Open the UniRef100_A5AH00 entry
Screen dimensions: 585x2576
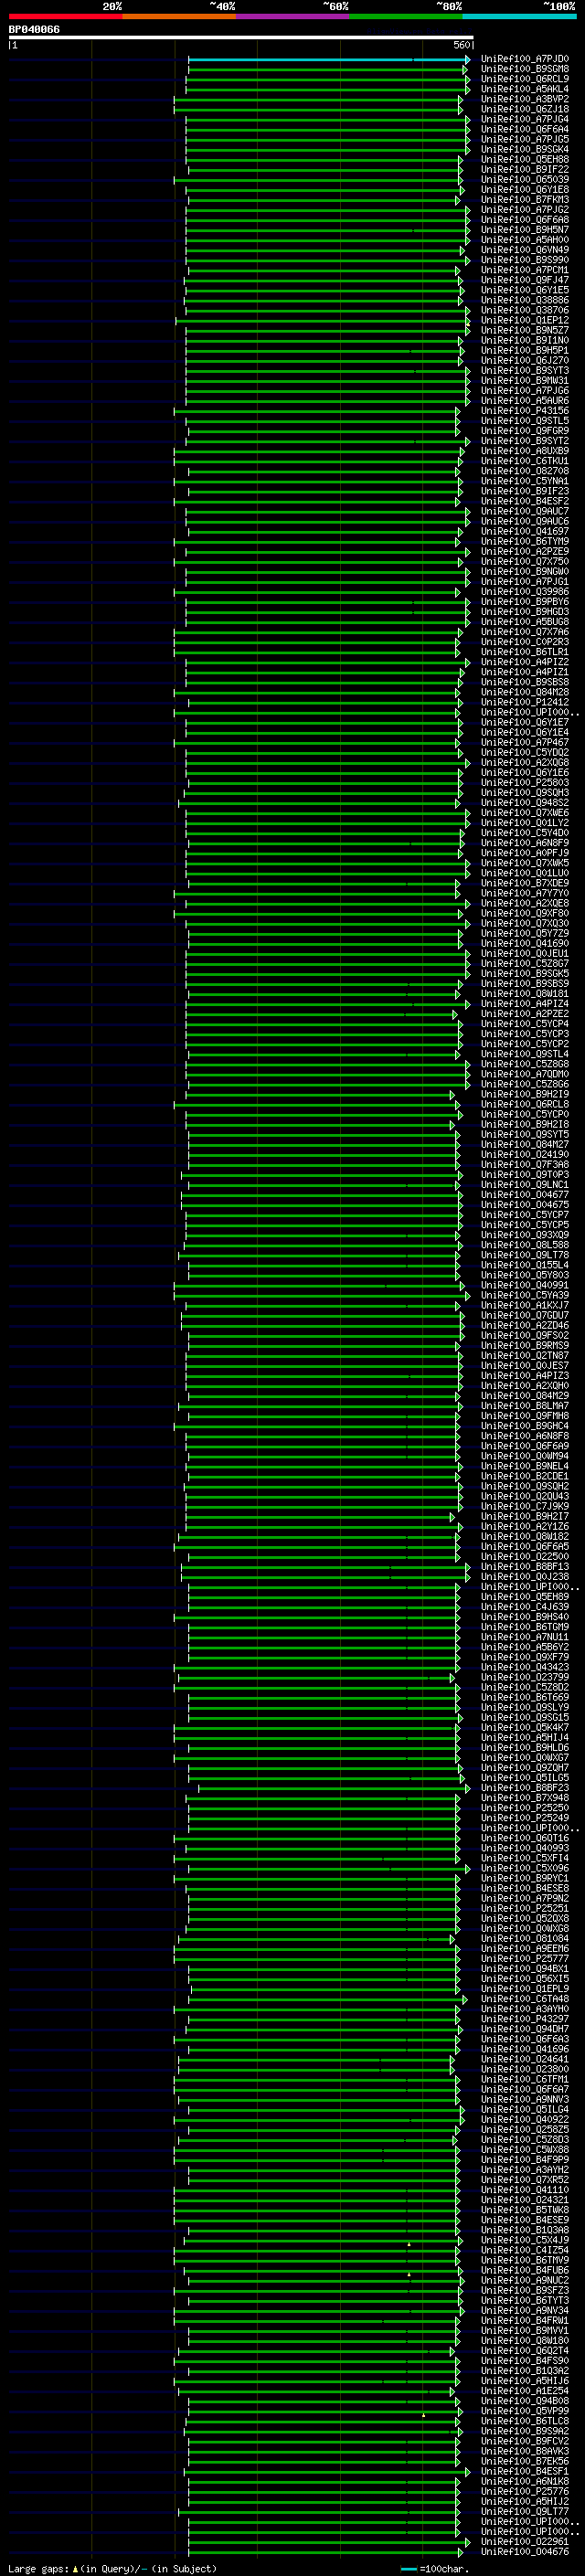[525, 239]
